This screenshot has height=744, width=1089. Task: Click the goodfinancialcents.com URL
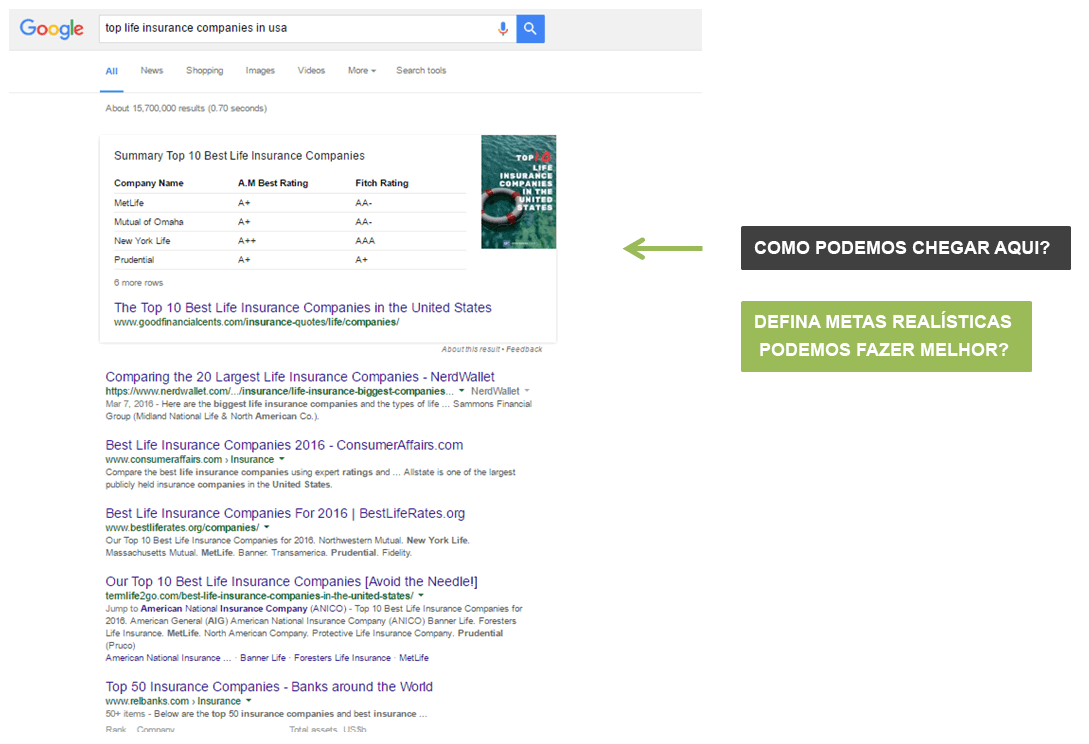(x=256, y=322)
